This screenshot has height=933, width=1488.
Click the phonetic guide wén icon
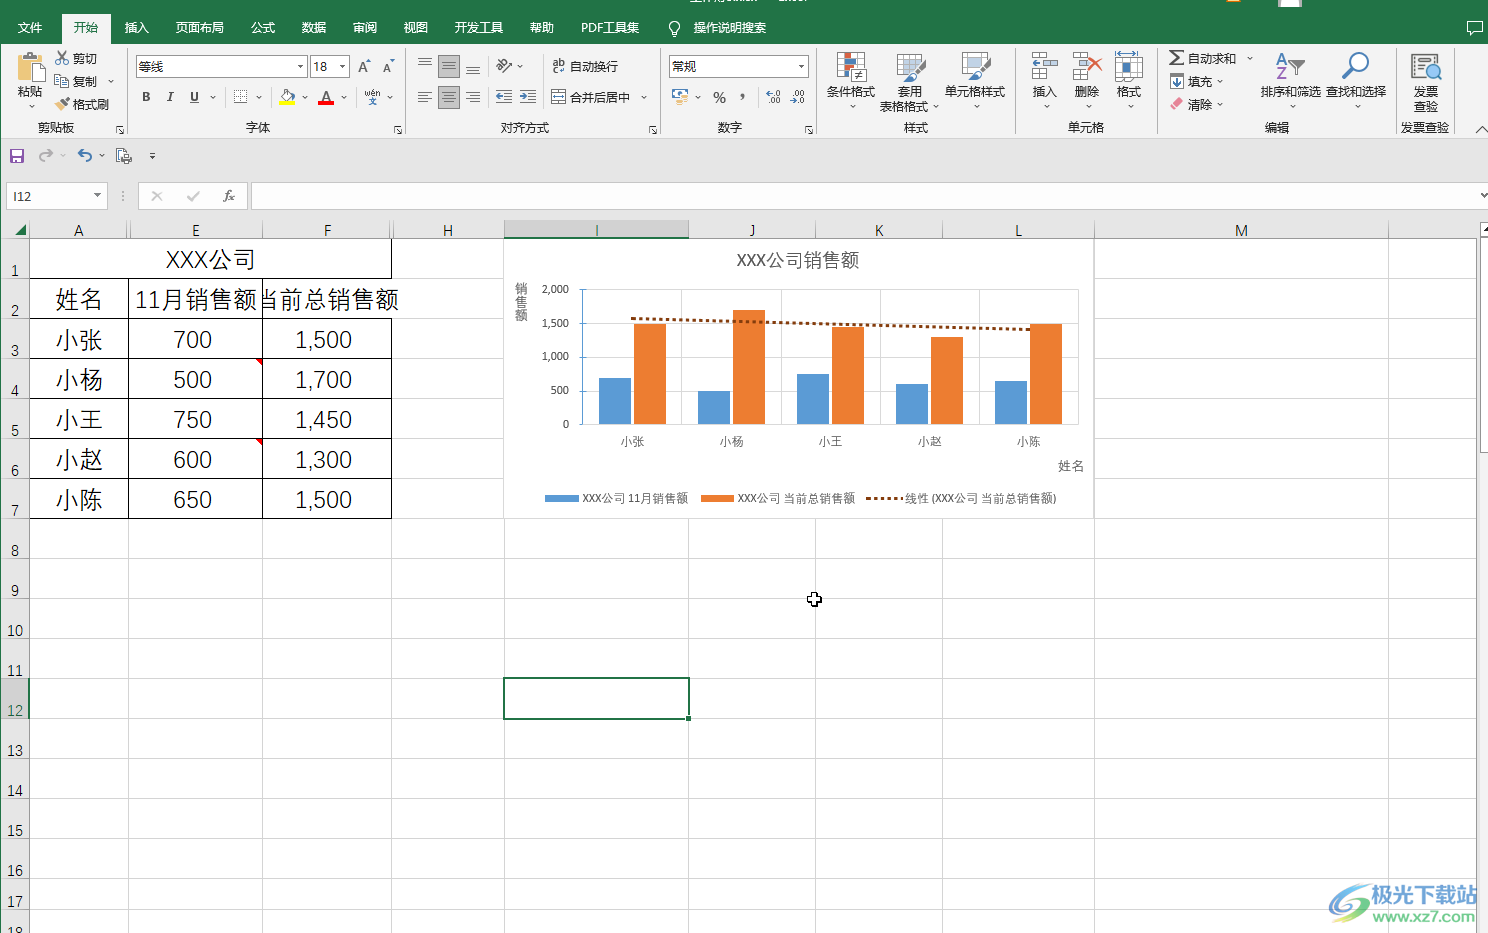tap(372, 97)
